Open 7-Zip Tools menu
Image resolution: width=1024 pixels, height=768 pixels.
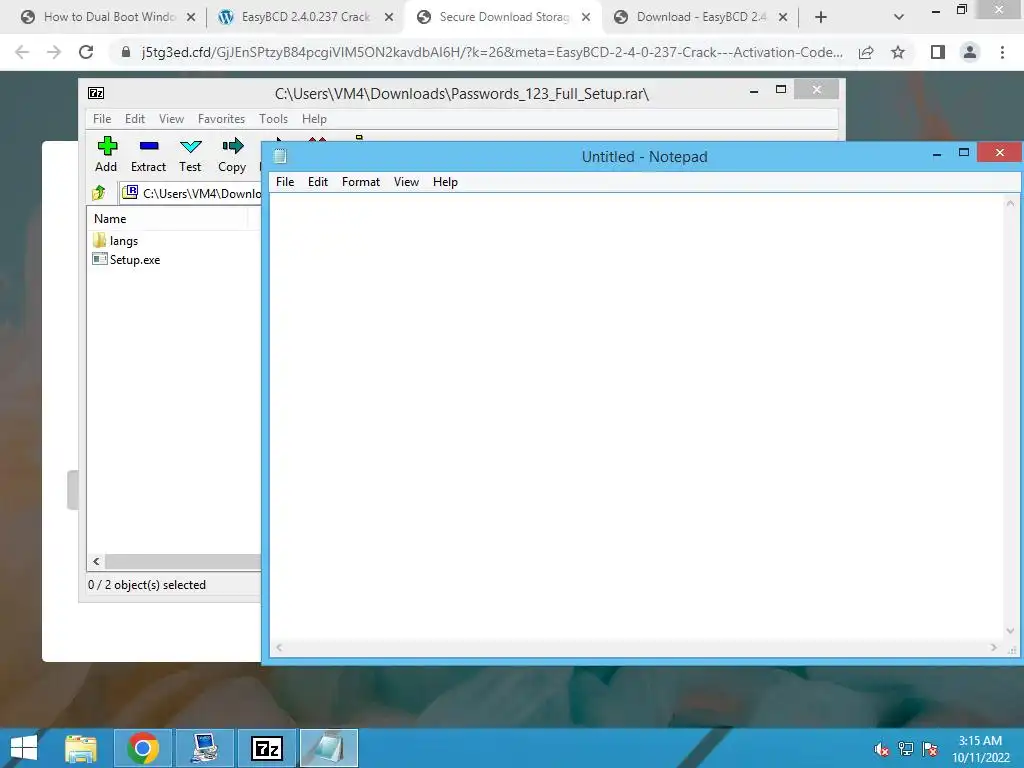click(x=273, y=119)
